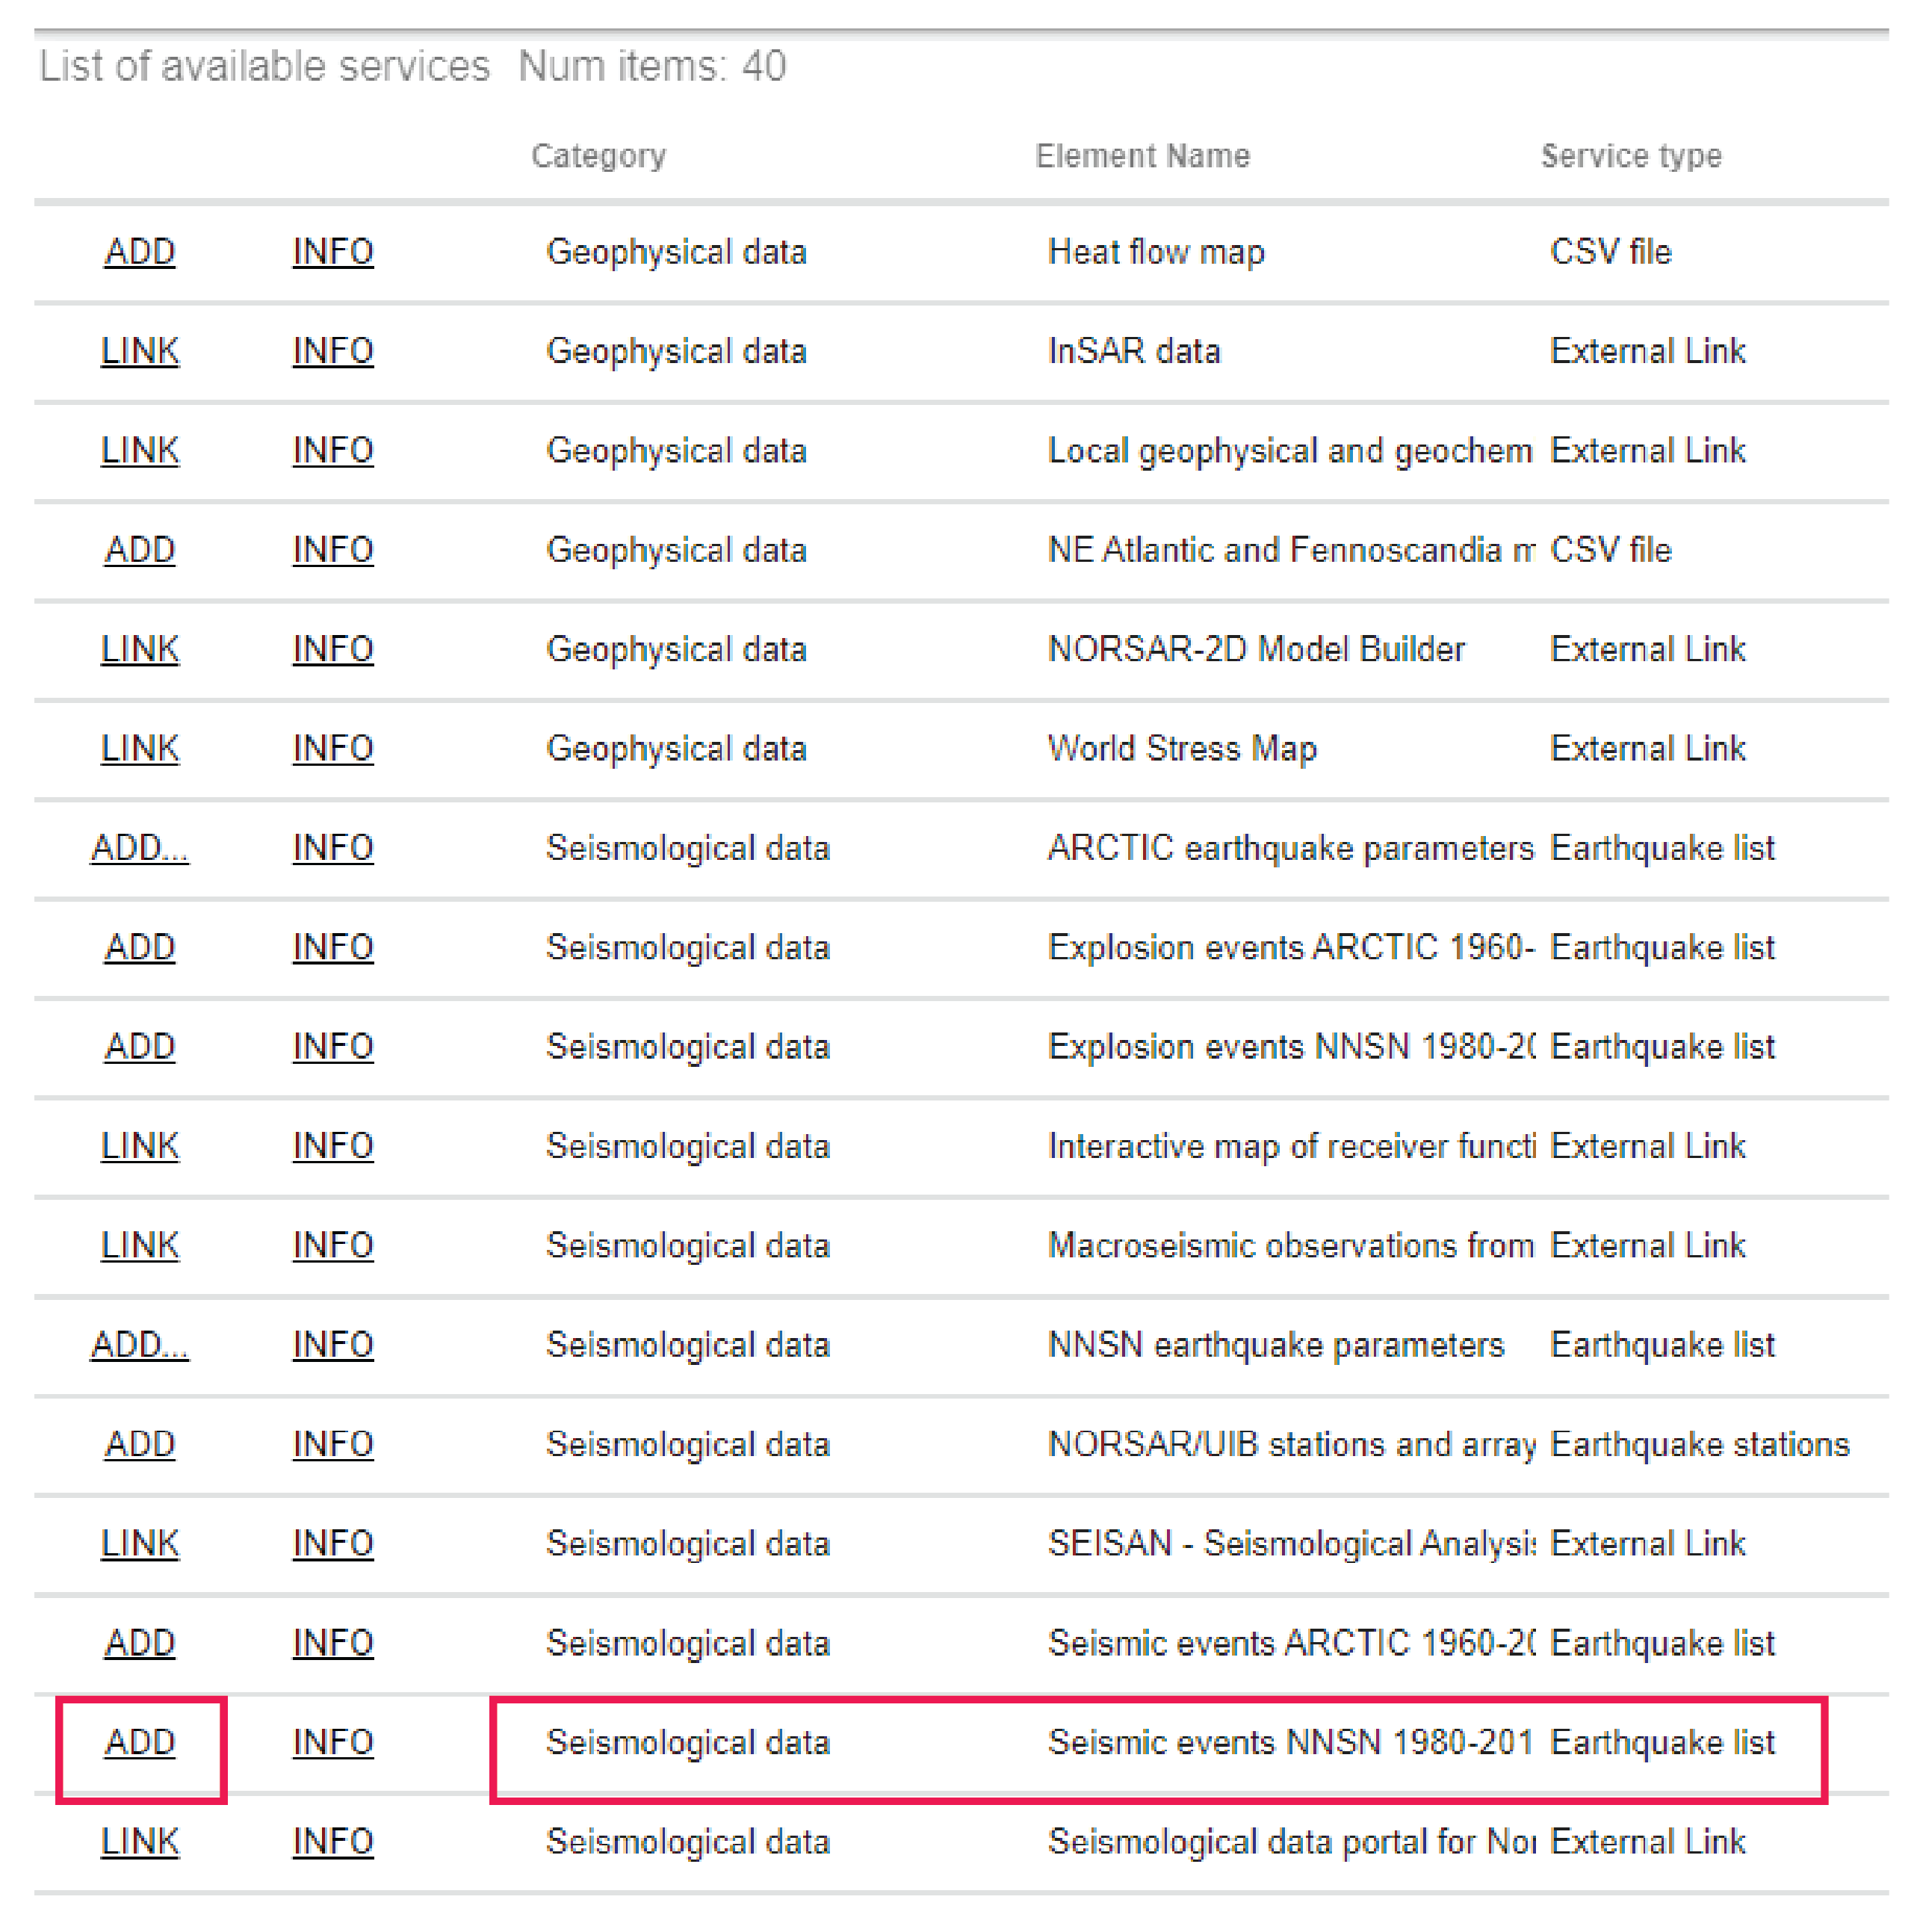This screenshot has width=1920, height=1932.
Task: Follow LINK for Macroseismic observations
Action: tap(140, 1246)
